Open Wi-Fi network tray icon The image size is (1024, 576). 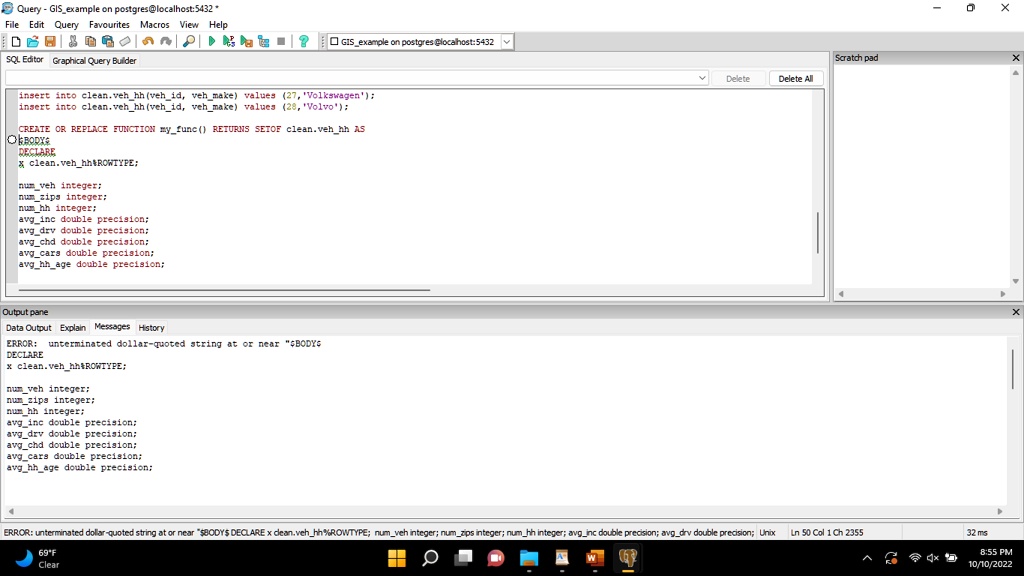pos(915,558)
